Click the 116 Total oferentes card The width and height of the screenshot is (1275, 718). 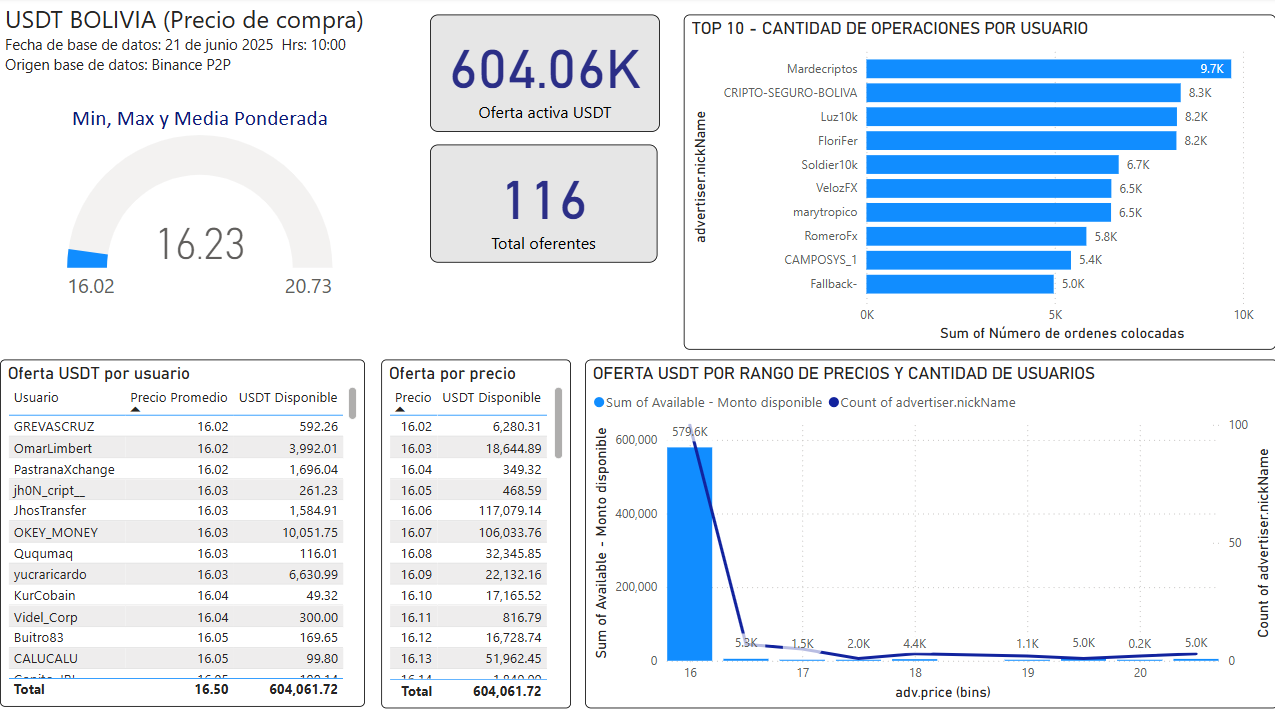(543, 203)
